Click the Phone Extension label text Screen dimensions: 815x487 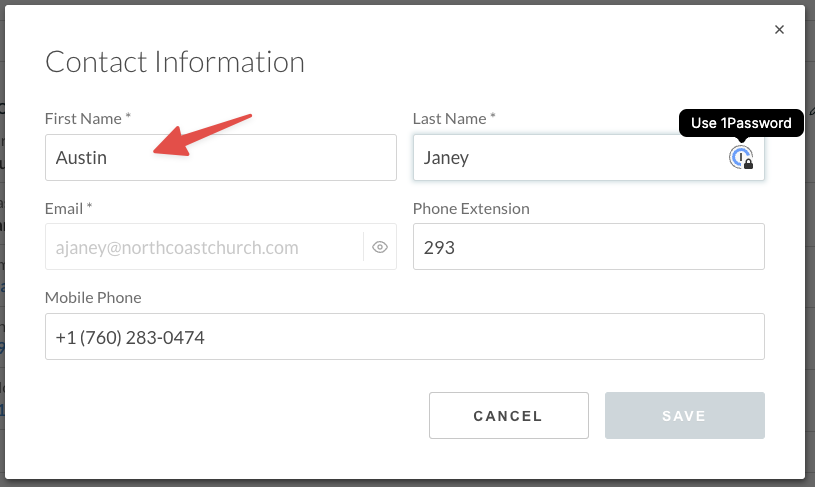coord(471,208)
